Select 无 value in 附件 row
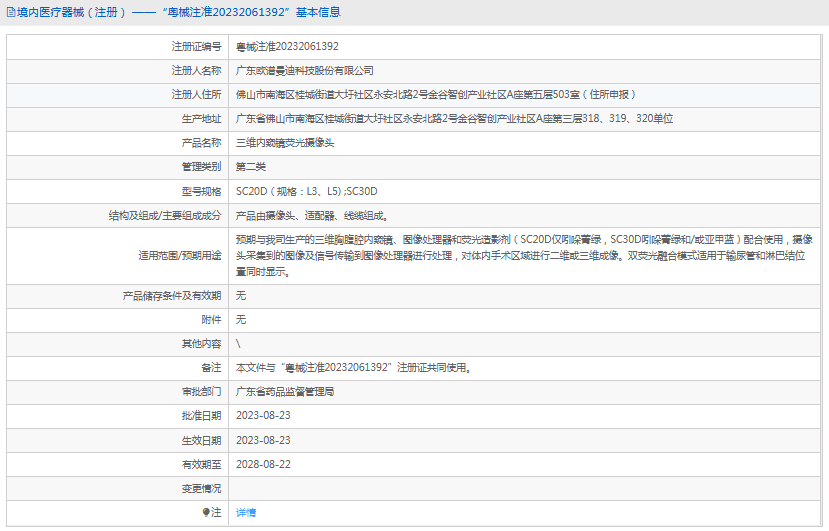The image size is (829, 531). (241, 319)
